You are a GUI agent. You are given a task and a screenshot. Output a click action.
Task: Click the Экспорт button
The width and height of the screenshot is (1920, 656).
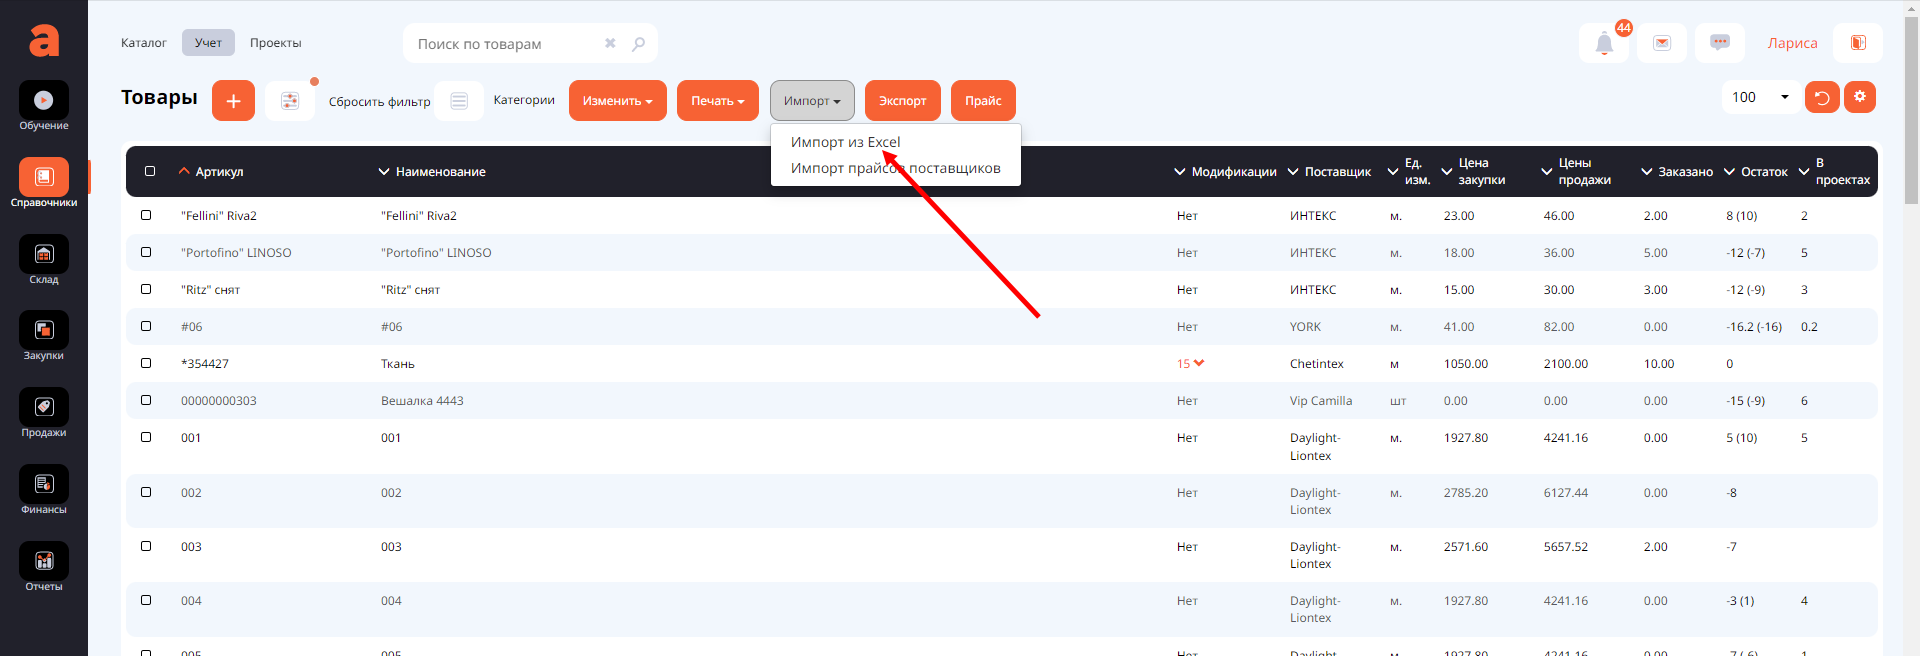click(902, 101)
